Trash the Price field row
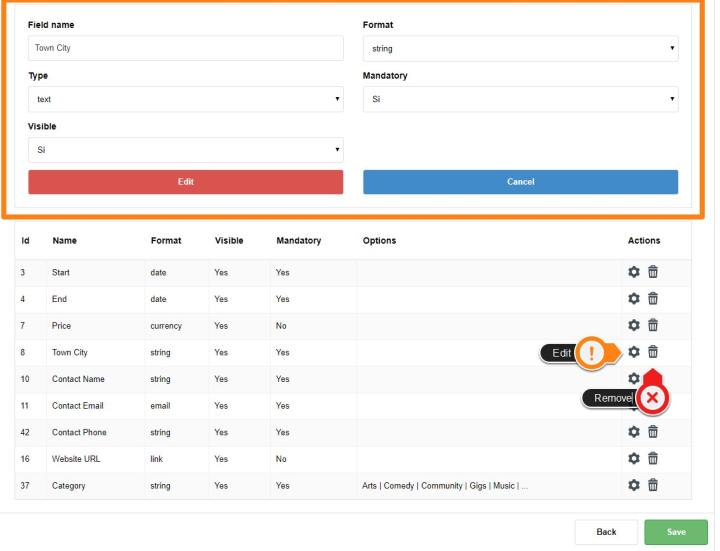This screenshot has height=551, width=720. point(652,325)
